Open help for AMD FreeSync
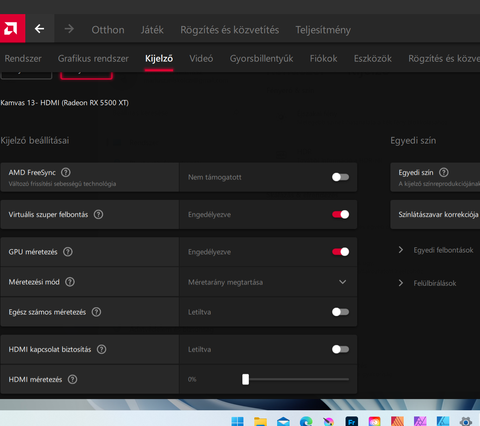The image size is (480, 426). pos(66,172)
